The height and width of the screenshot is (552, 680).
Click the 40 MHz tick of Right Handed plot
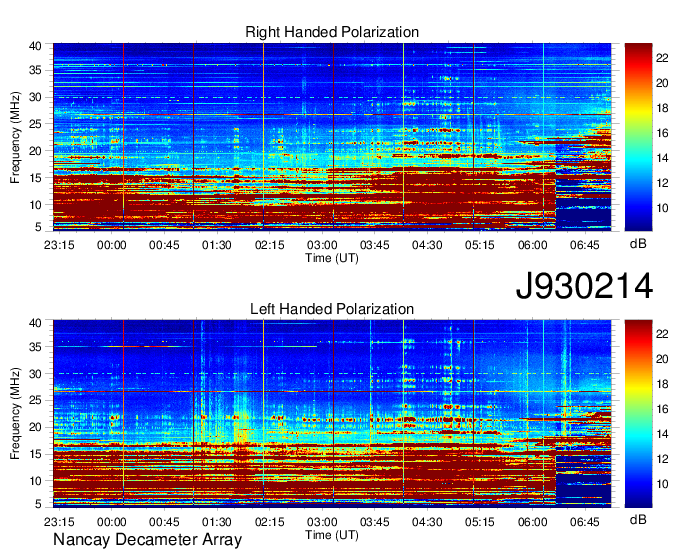(36, 46)
